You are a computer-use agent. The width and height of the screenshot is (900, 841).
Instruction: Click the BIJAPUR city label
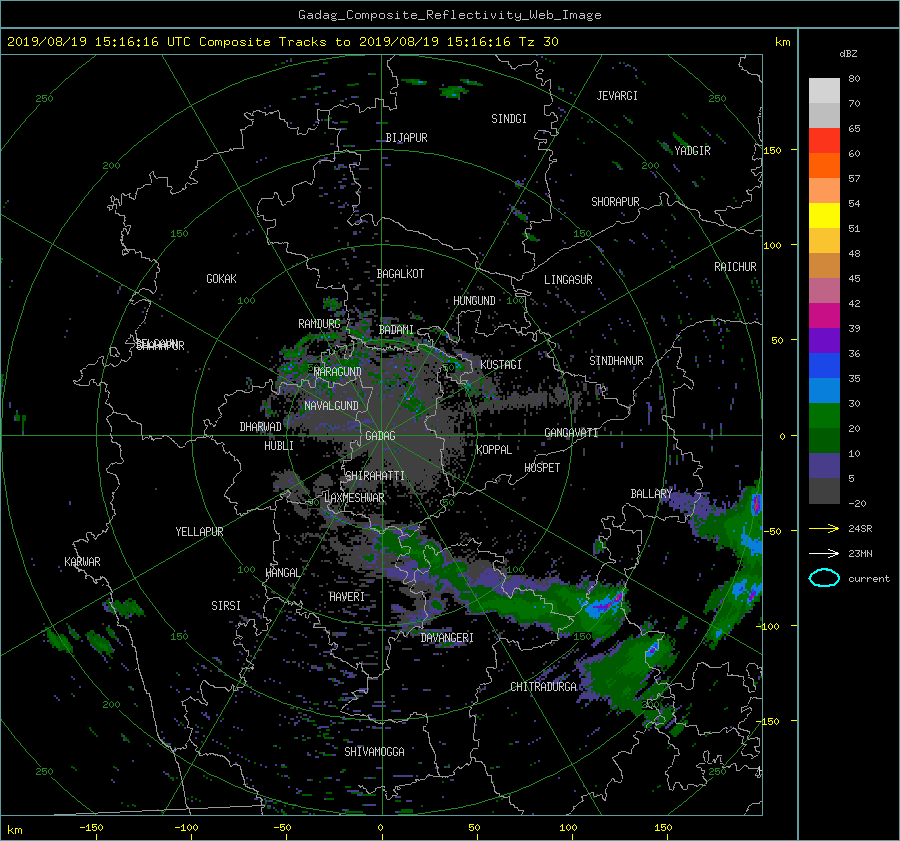tap(406, 138)
